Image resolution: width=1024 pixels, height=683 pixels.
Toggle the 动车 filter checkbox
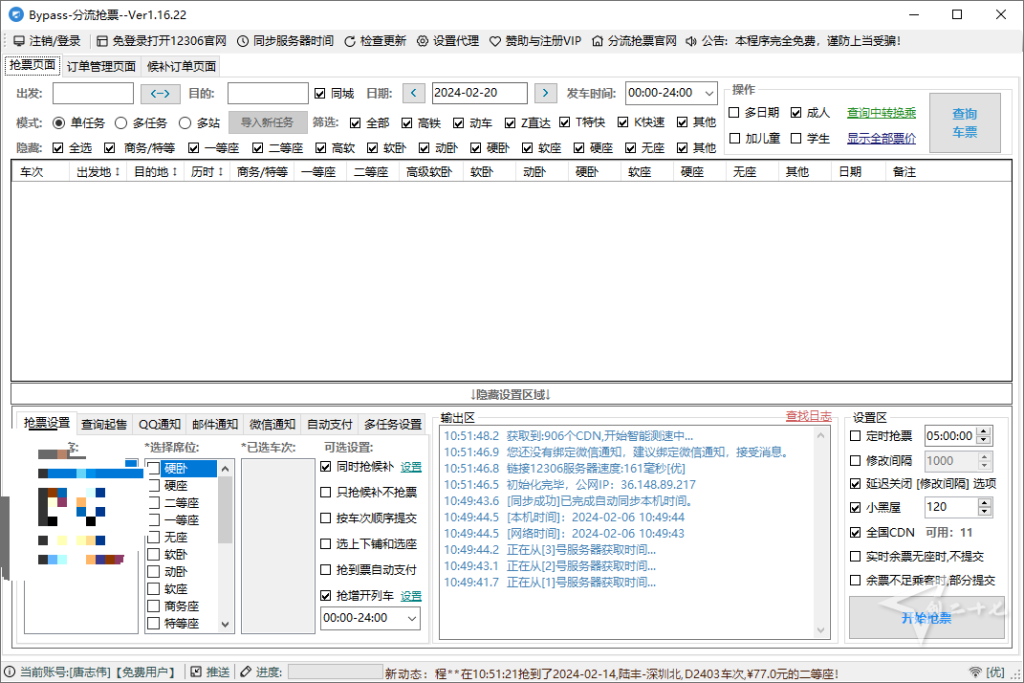[458, 123]
